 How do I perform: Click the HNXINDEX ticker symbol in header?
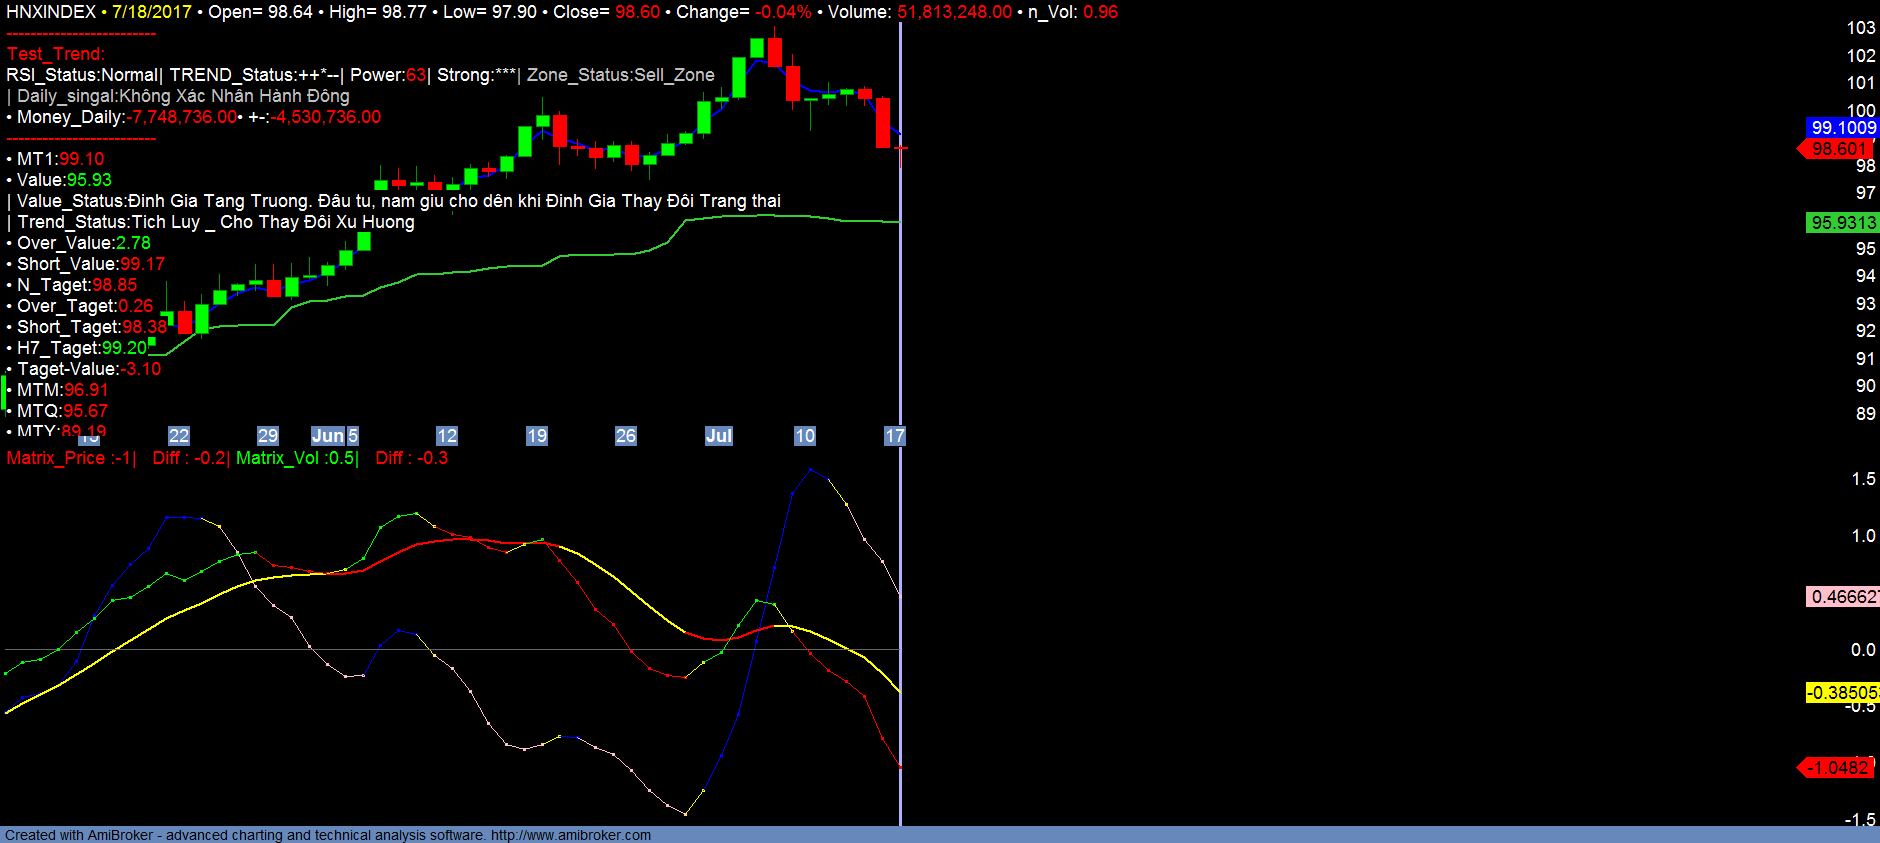(51, 12)
